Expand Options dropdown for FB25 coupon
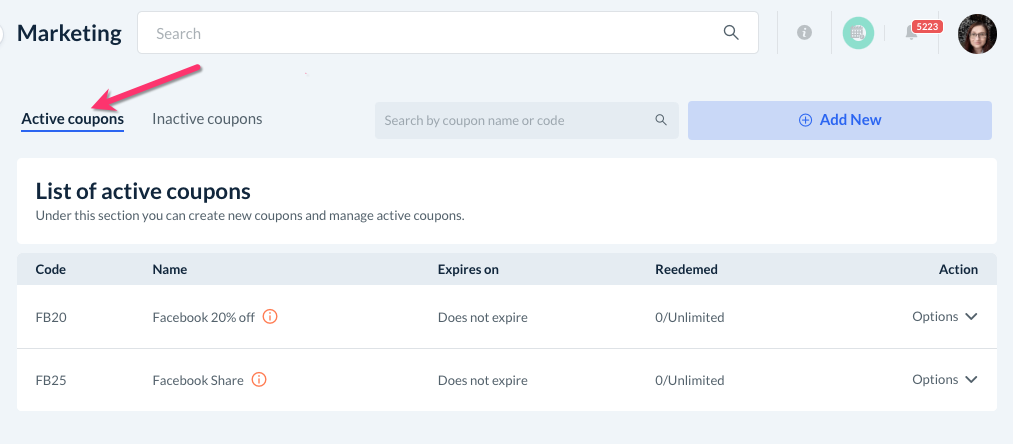Screen dimensions: 1013x444 [x=944, y=380]
